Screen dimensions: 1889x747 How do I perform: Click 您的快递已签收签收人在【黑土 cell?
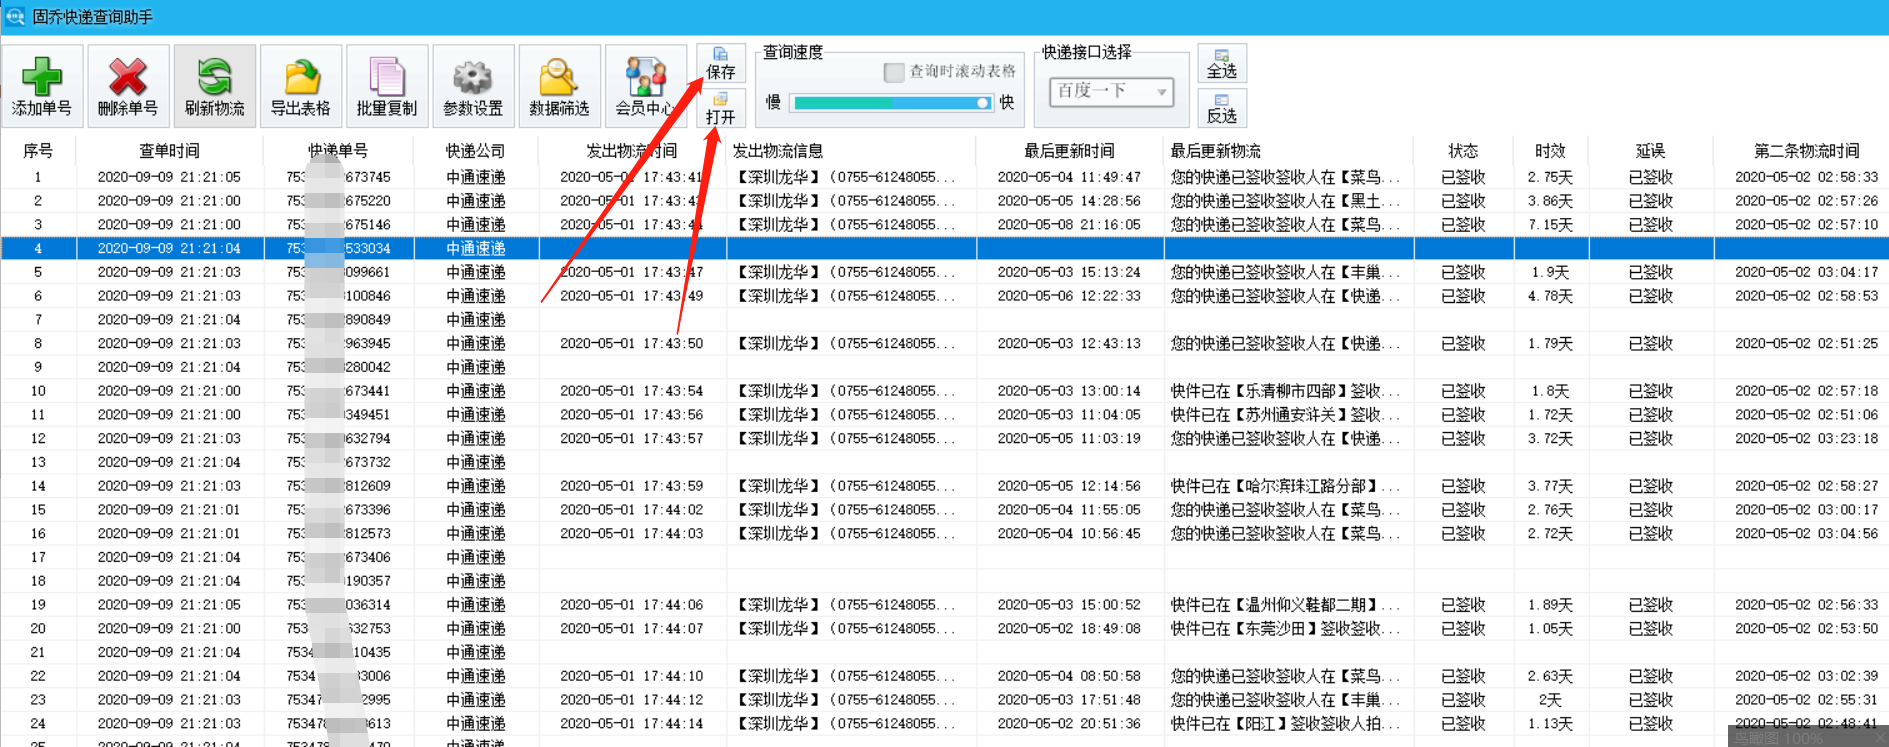pos(1285,201)
